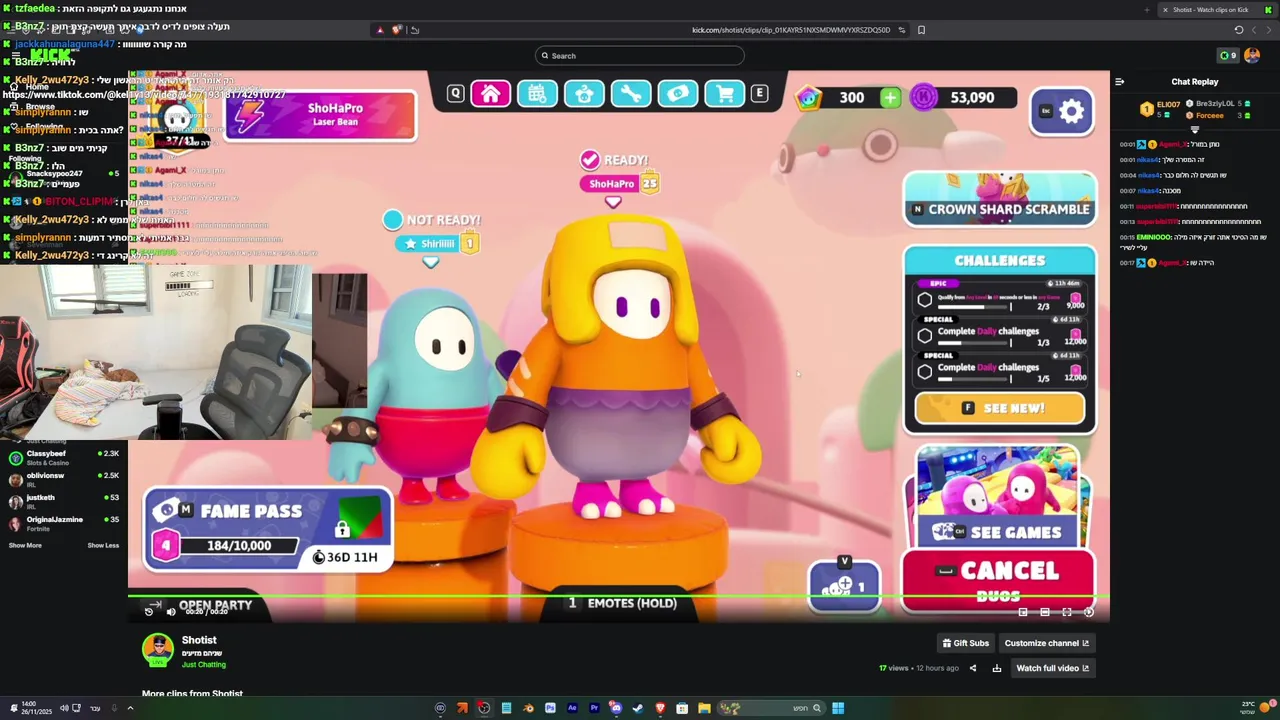The width and height of the screenshot is (1280, 720).
Task: Open the OriginalJazmine recommended channel
Action: (x=64, y=523)
